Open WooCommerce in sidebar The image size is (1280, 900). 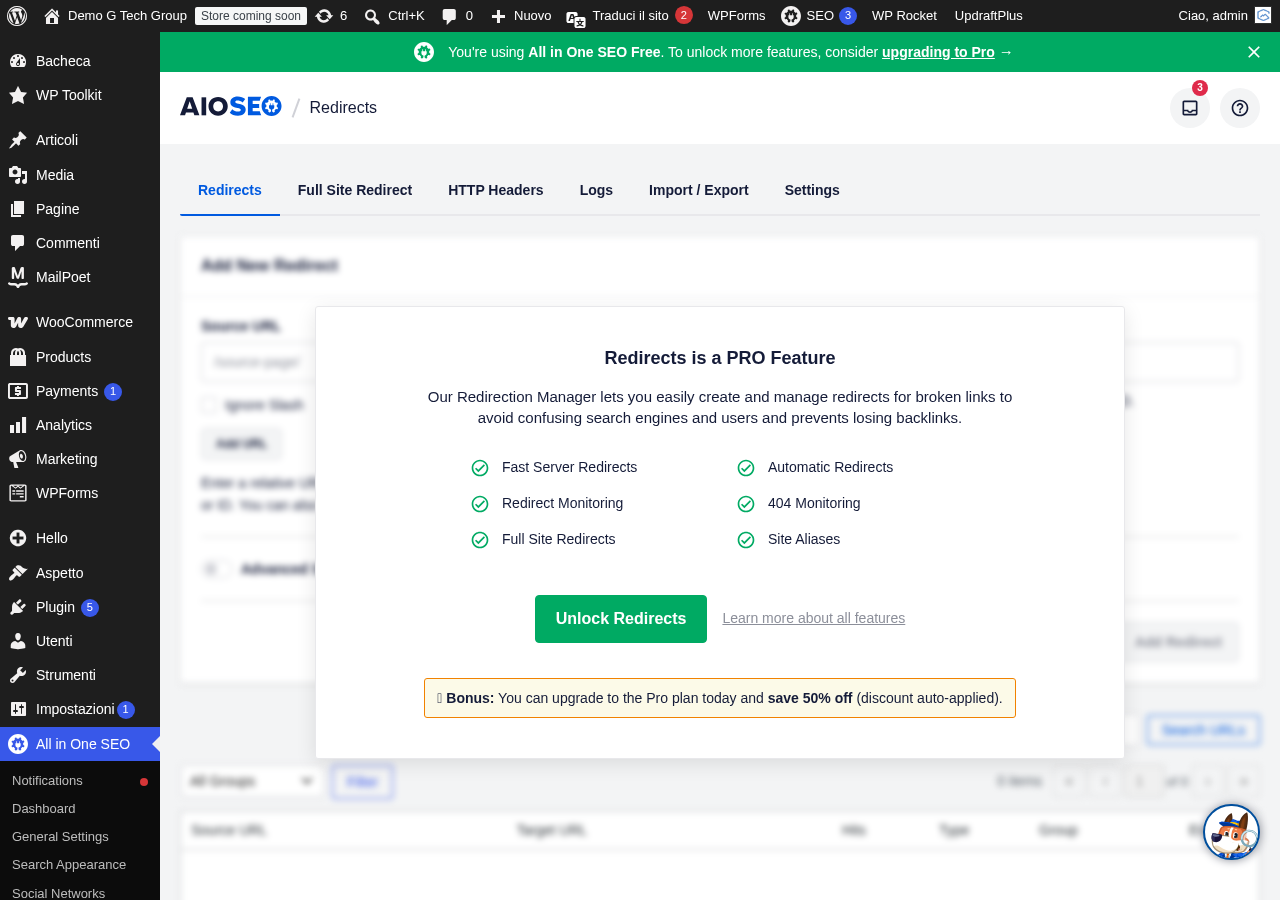point(80,322)
